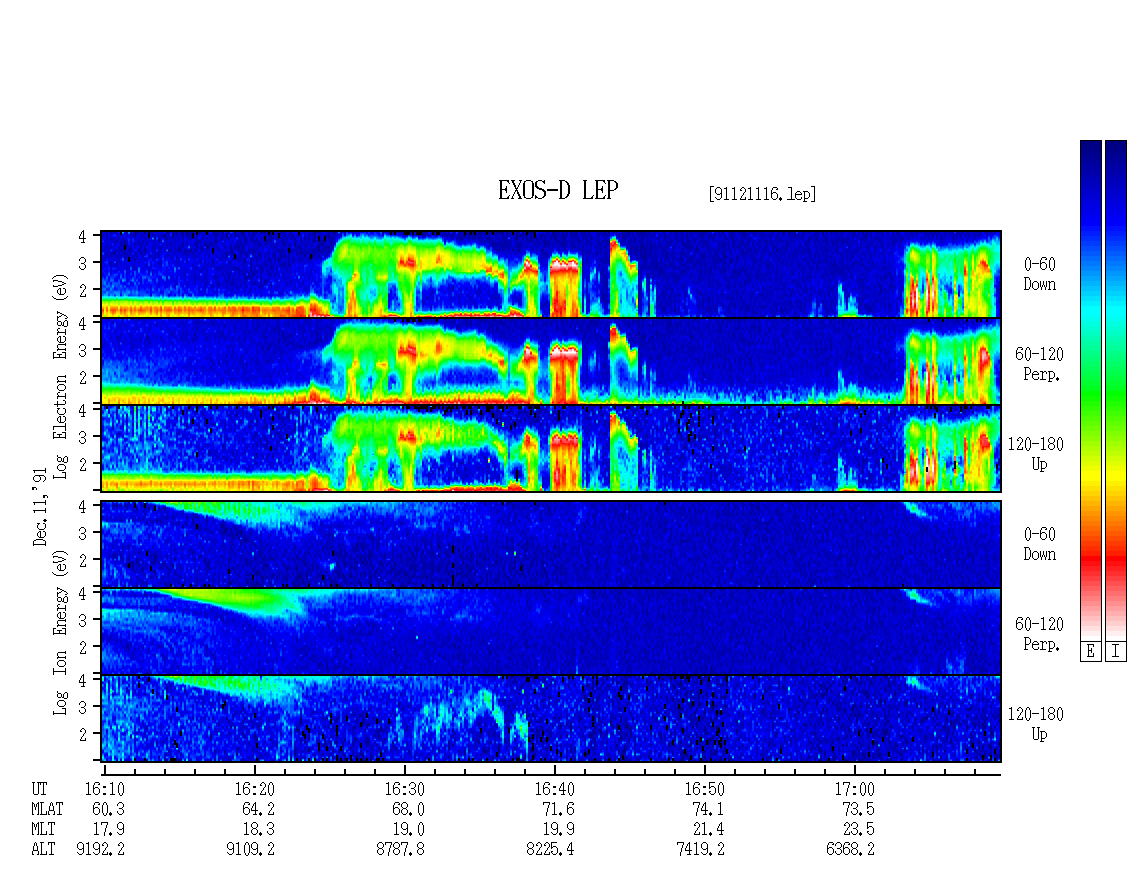
Task: Click the ALT value 9109.2
Action: (x=250, y=850)
